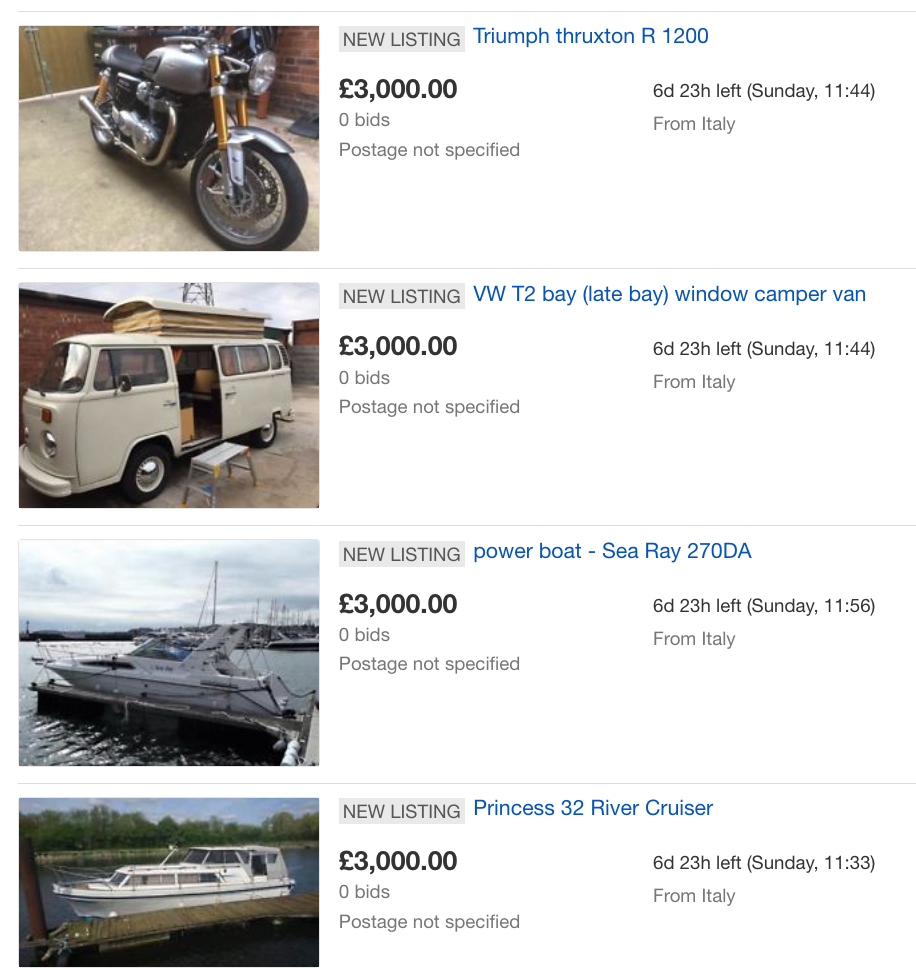Click the £3,000.00 price of Princess 32 cruiser

pos(398,862)
